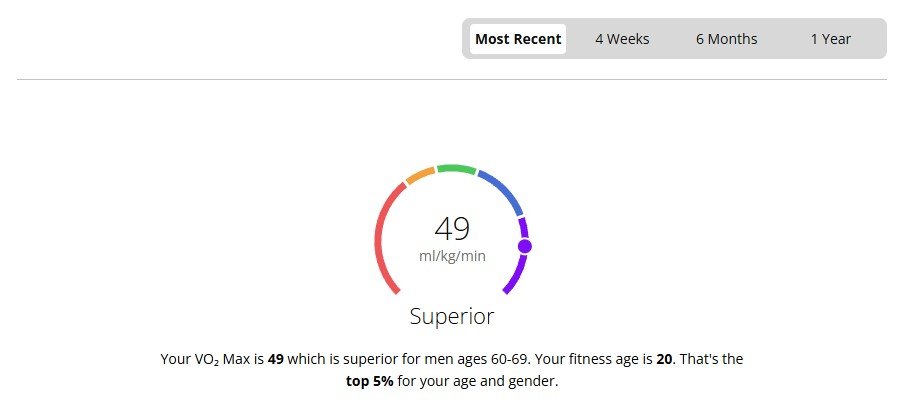
Task: Click the purple marker dot on the gauge
Action: click(x=525, y=246)
